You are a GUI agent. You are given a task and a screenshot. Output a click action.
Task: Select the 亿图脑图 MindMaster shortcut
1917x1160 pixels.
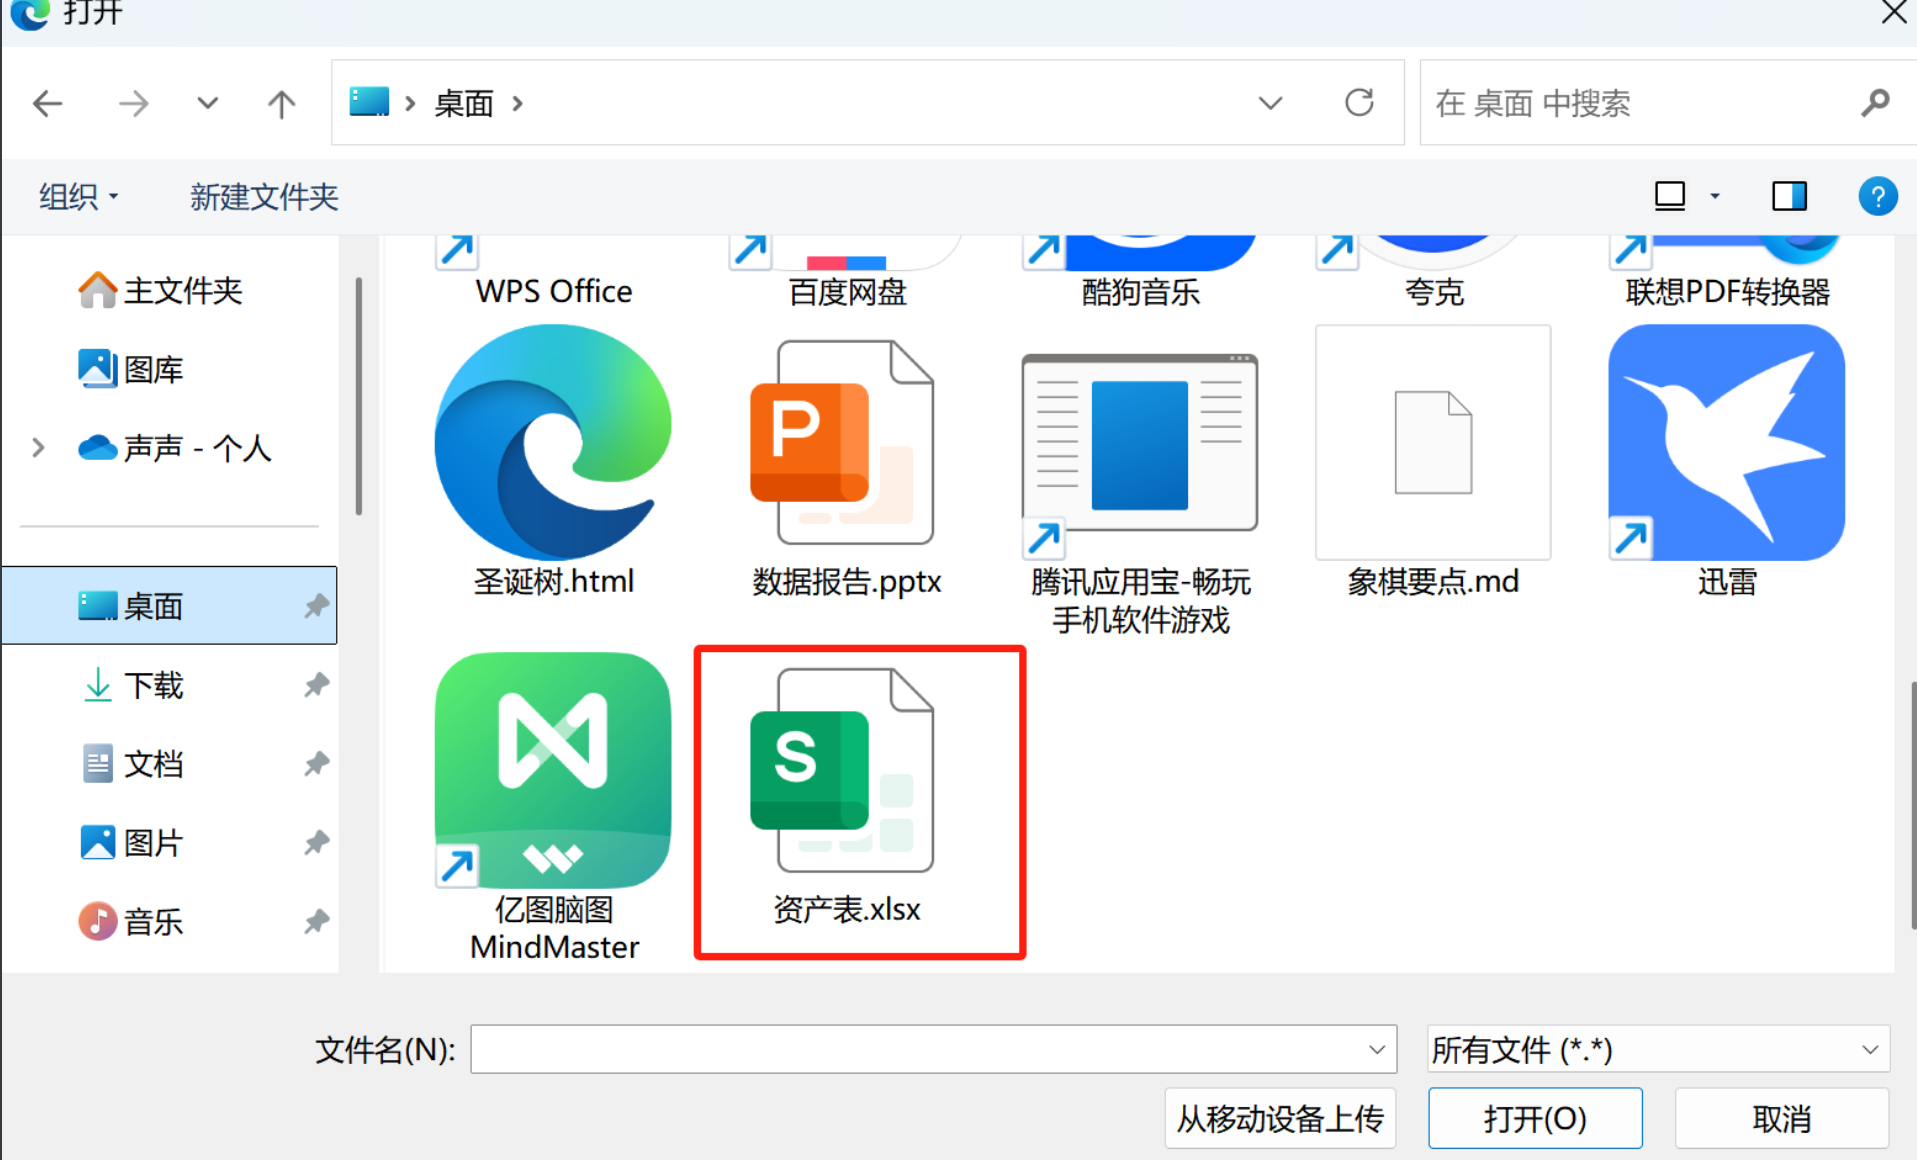point(553,808)
